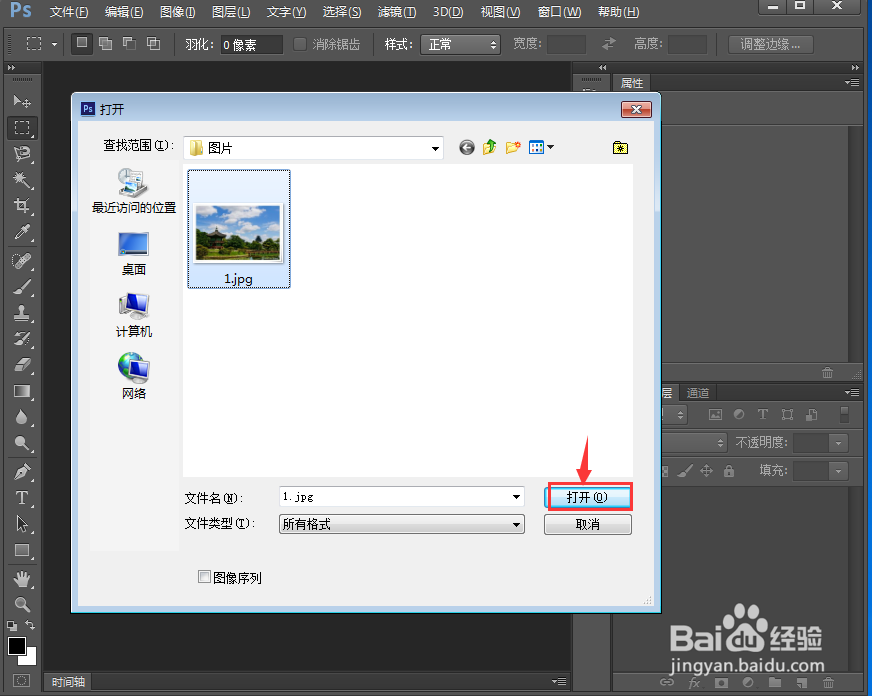Open the favorites folder icon in dialog
The height and width of the screenshot is (696, 872).
tap(620, 147)
